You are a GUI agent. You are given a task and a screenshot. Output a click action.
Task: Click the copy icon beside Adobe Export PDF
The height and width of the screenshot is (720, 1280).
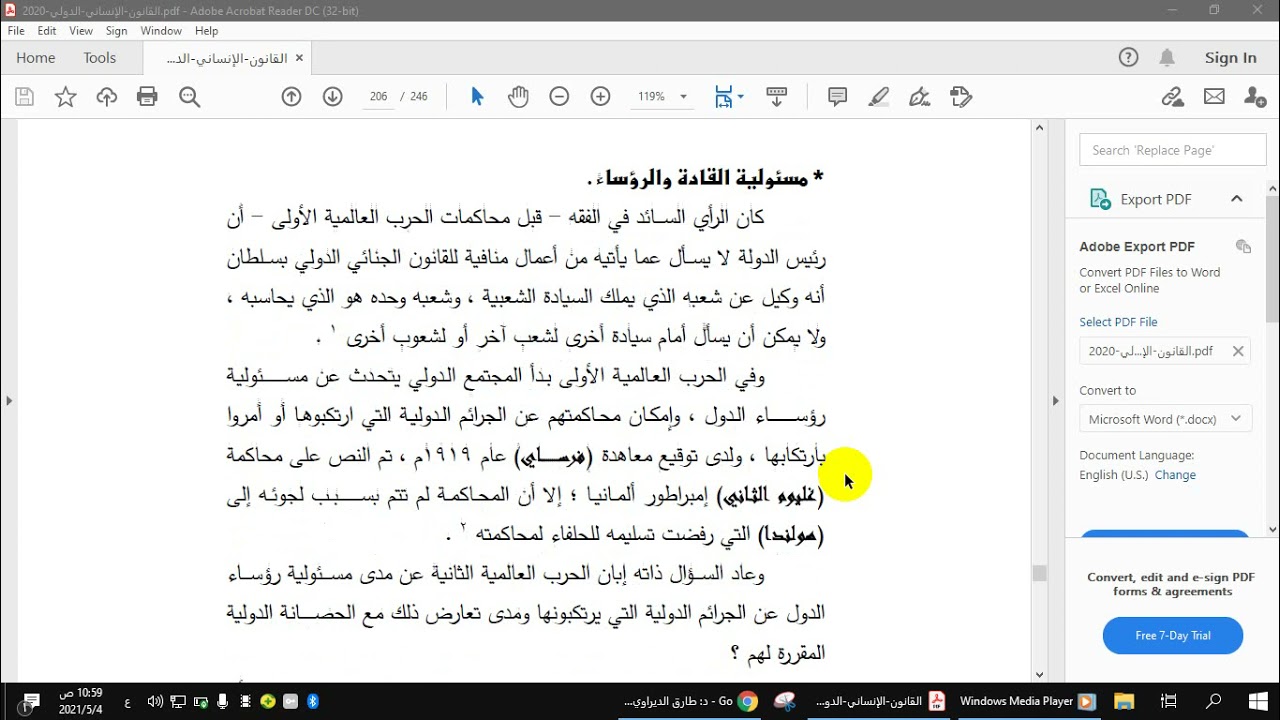click(1243, 246)
